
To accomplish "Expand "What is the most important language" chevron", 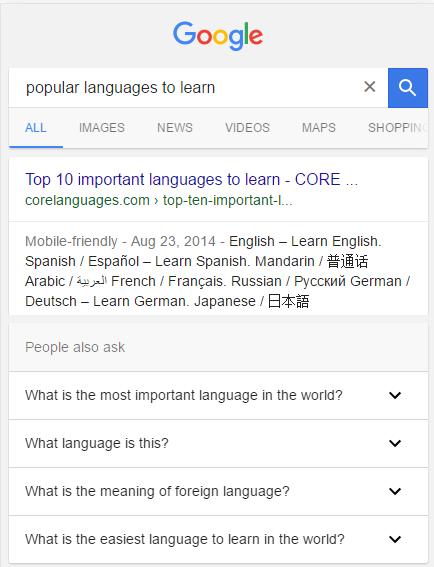I will (x=395, y=395).
